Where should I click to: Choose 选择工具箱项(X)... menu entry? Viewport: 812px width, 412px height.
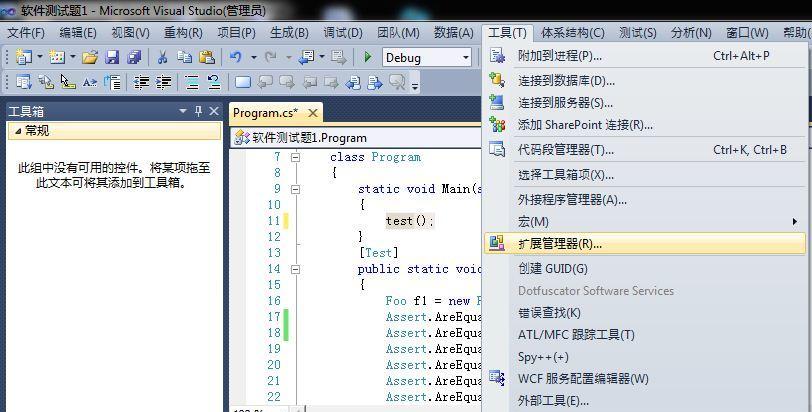644,174
